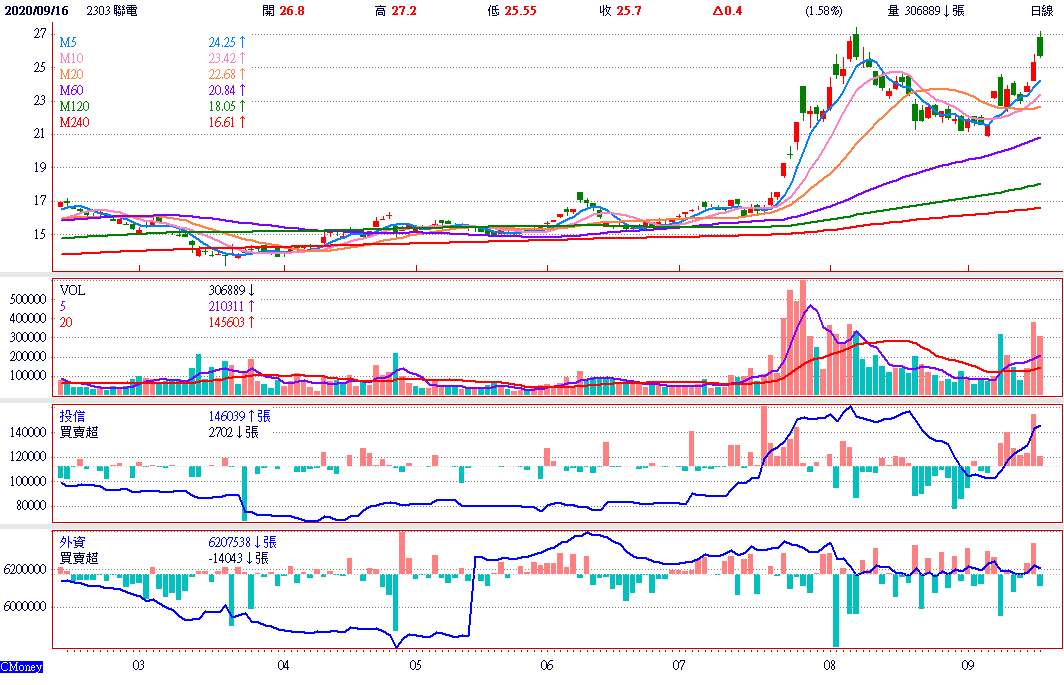This screenshot has width=1064, height=685.
Task: Click the CMoney logo in bottom corner
Action: (x=22, y=667)
